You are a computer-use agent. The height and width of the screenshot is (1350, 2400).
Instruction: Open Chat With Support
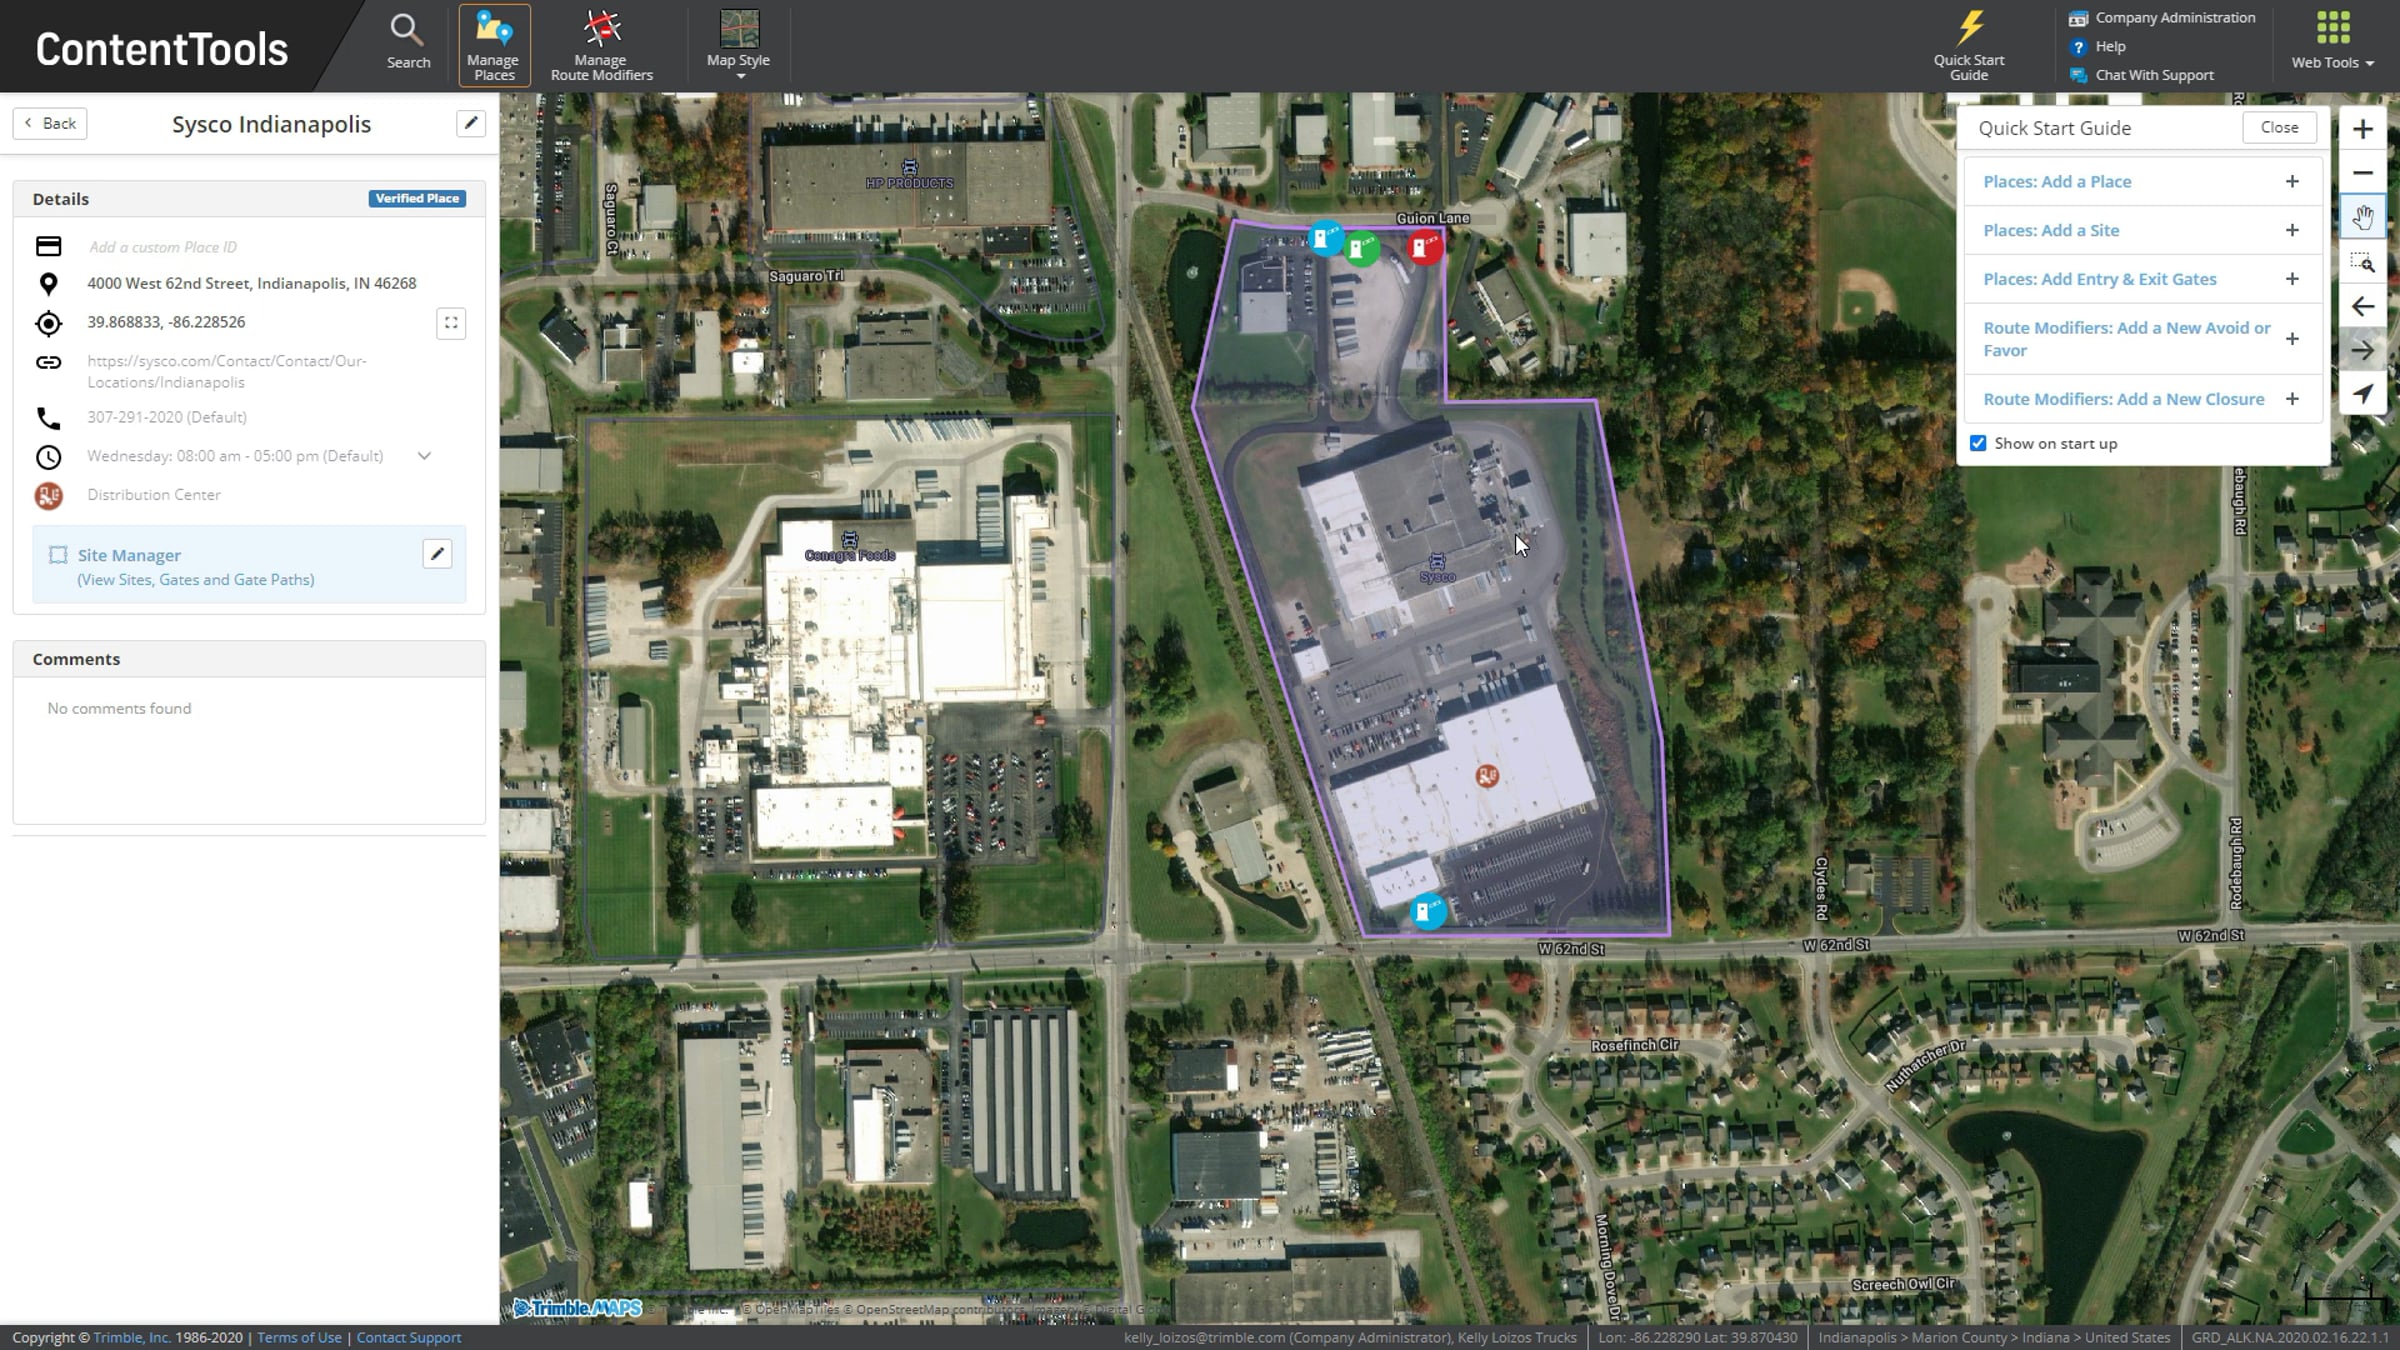tap(2153, 75)
